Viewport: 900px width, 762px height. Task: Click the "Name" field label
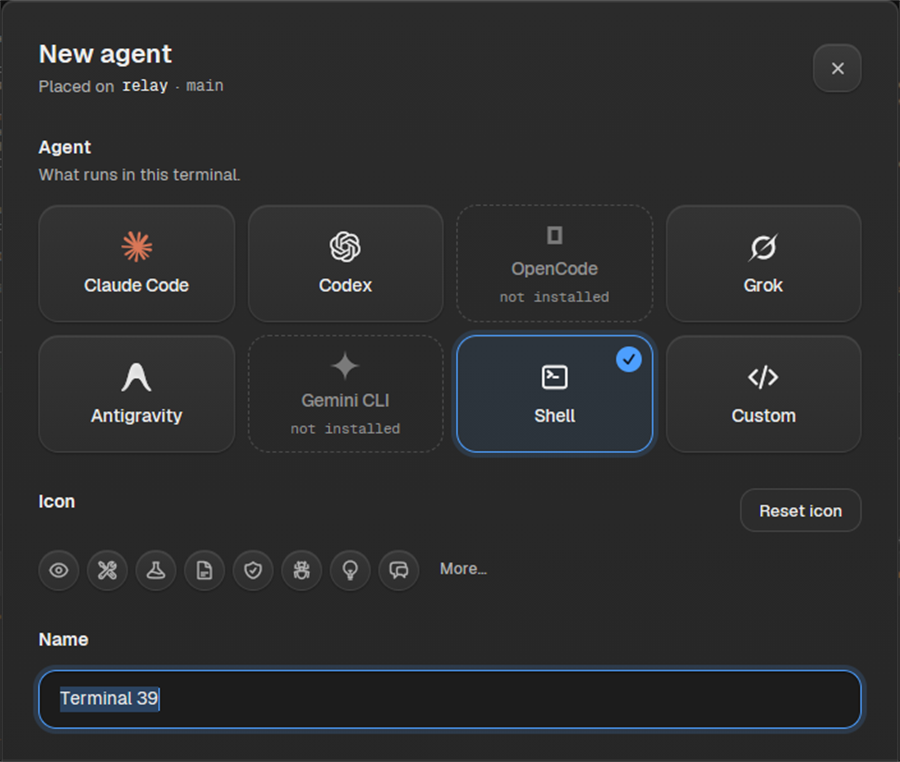pos(64,639)
